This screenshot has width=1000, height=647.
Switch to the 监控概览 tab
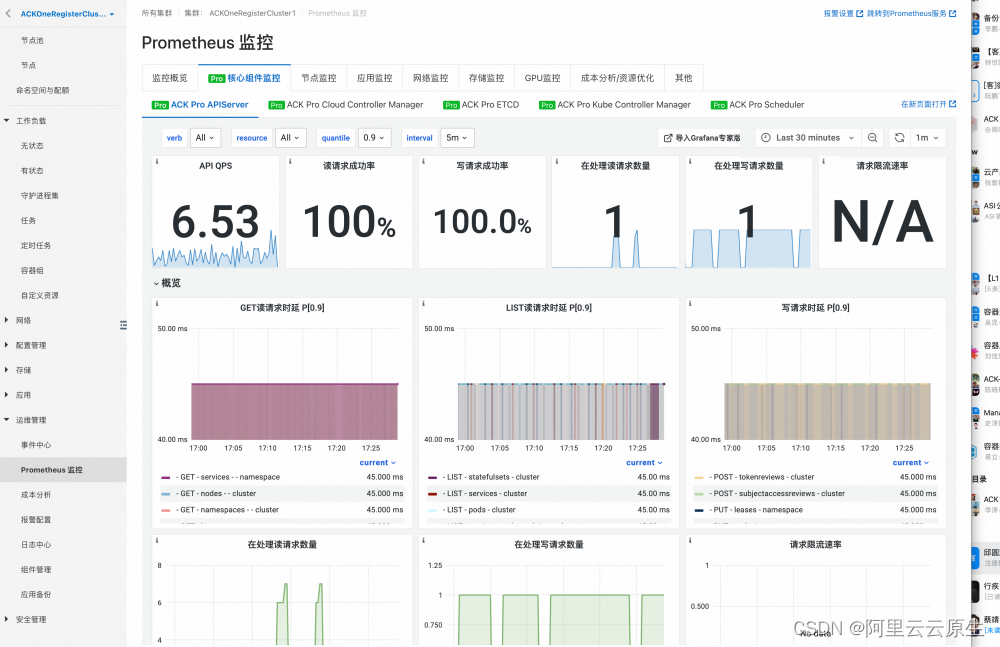click(x=170, y=78)
